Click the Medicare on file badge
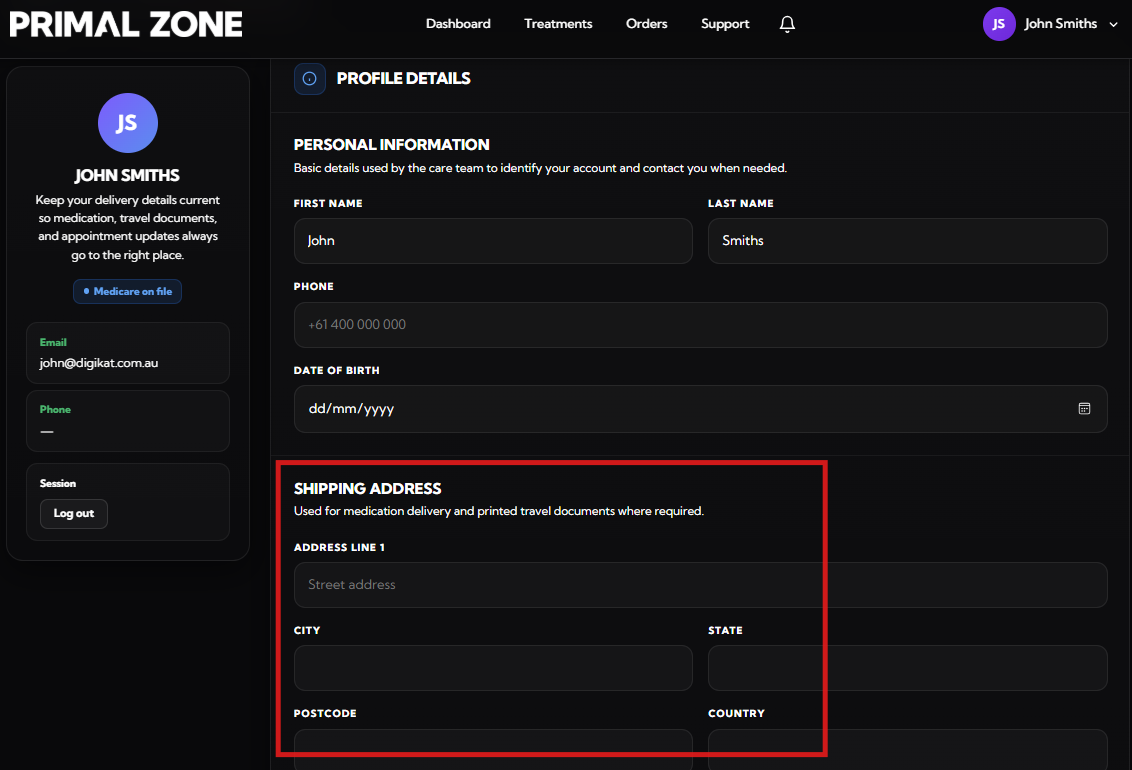The height and width of the screenshot is (770, 1132). click(x=127, y=291)
